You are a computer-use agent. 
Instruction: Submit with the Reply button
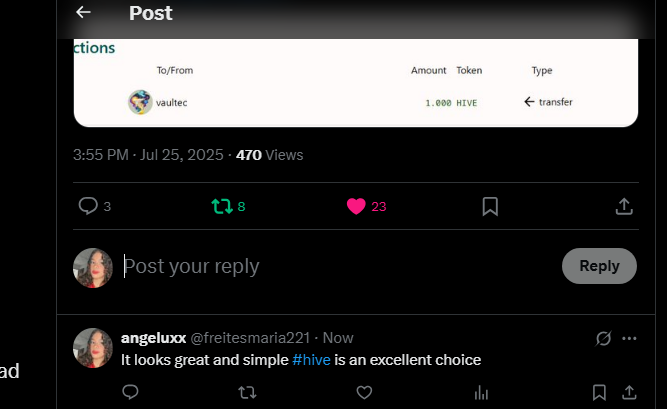pyautogui.click(x=599, y=266)
